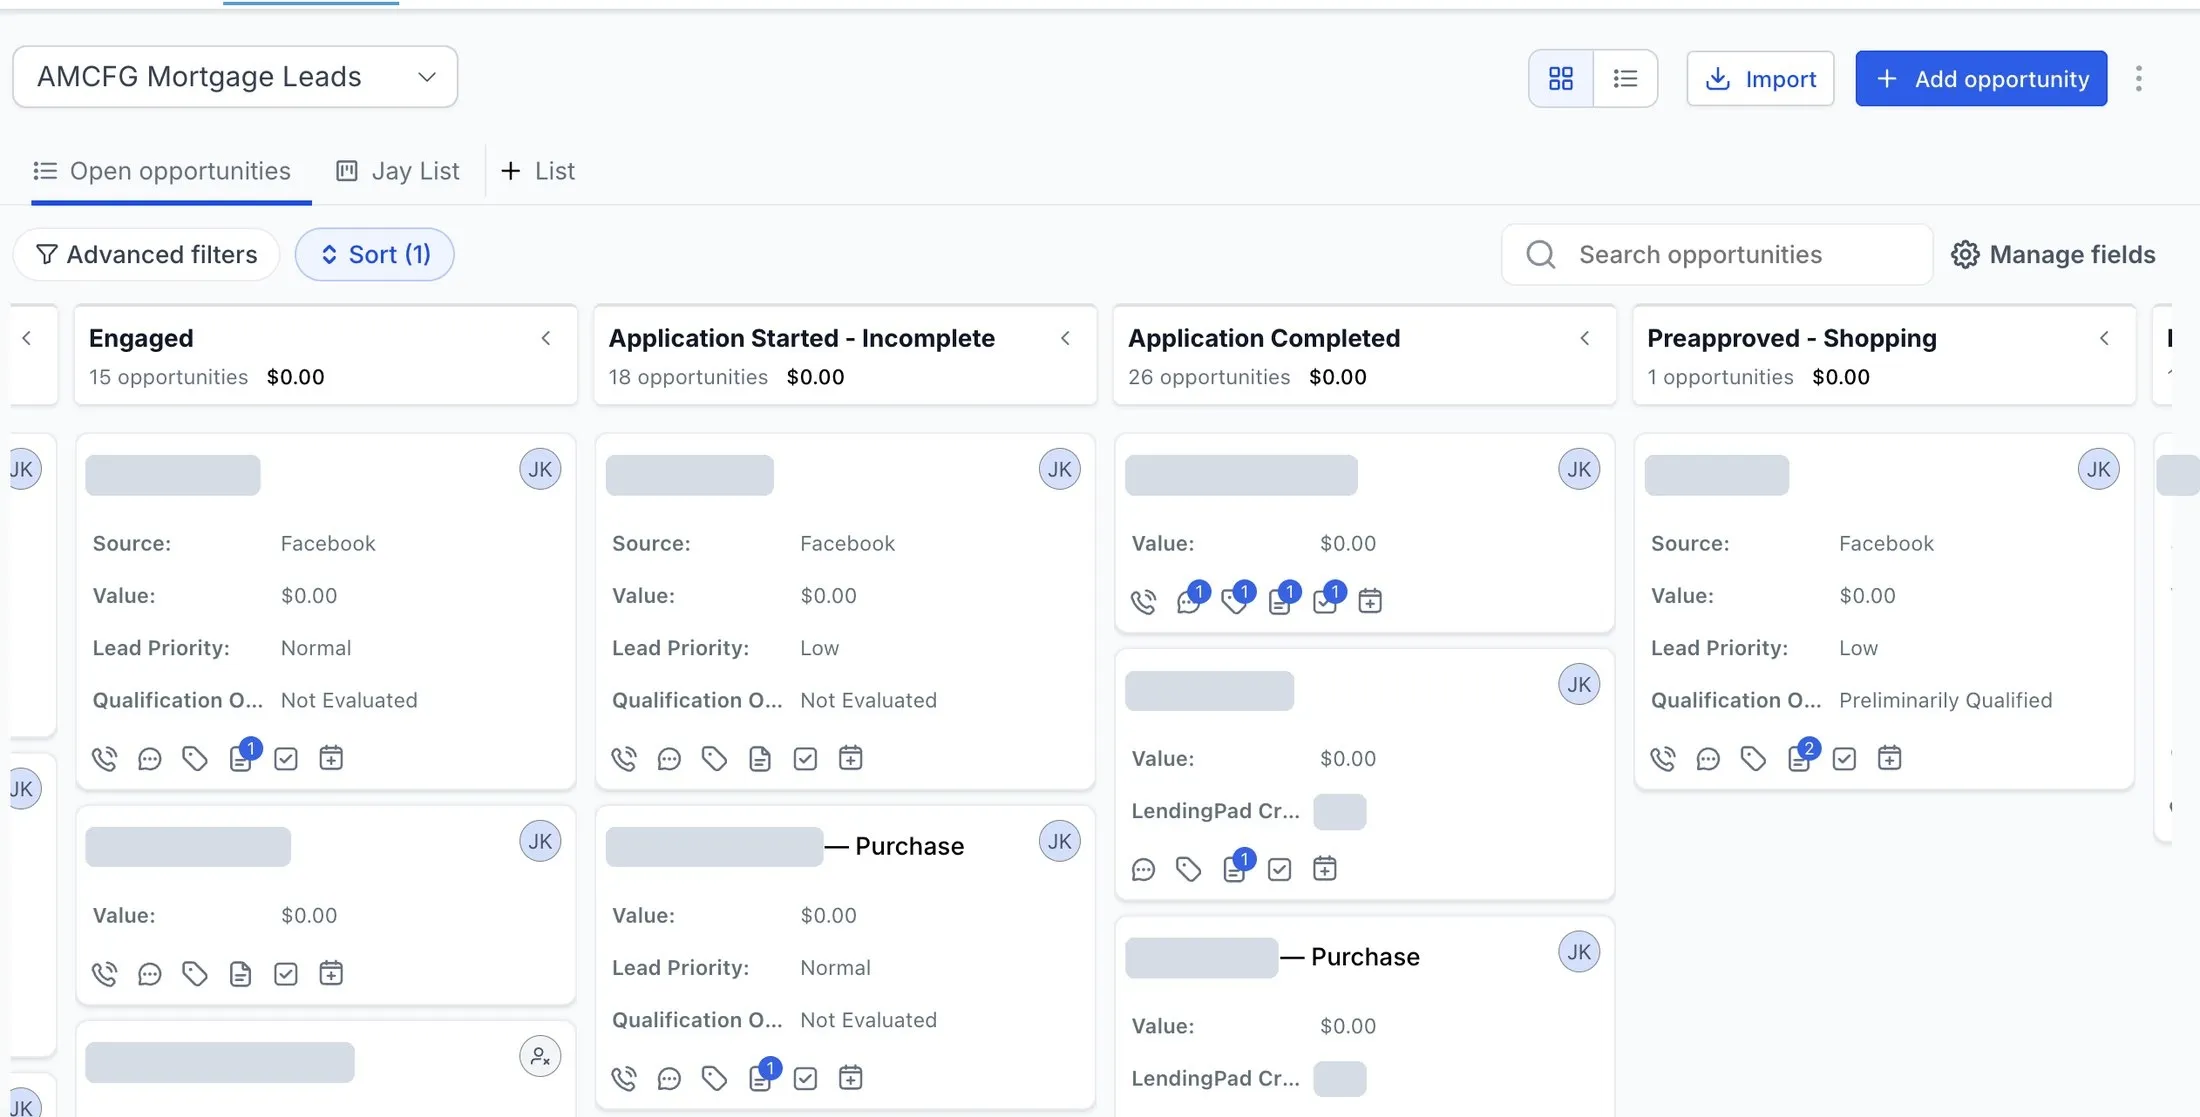Click phone icon on first Engaged card
The height and width of the screenshot is (1117, 2200).
104,759
